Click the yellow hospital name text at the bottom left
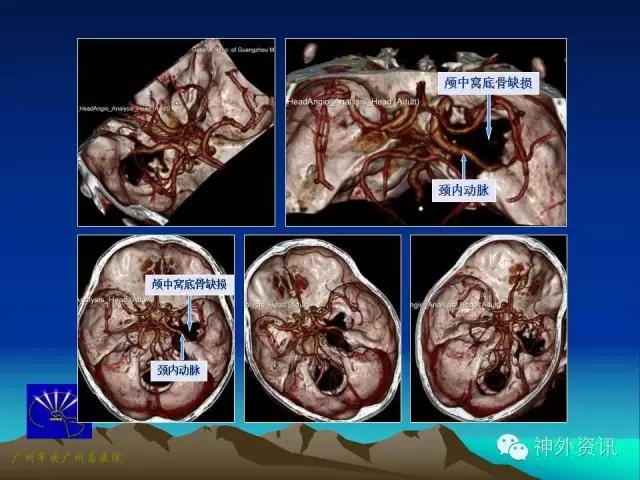The width and height of the screenshot is (640, 480). click(x=66, y=458)
